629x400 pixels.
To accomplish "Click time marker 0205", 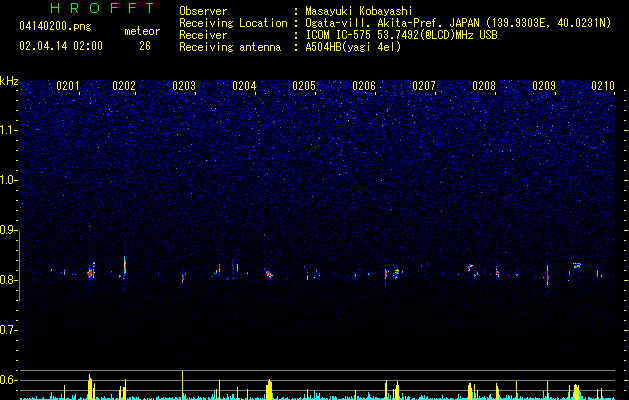I will coord(304,86).
